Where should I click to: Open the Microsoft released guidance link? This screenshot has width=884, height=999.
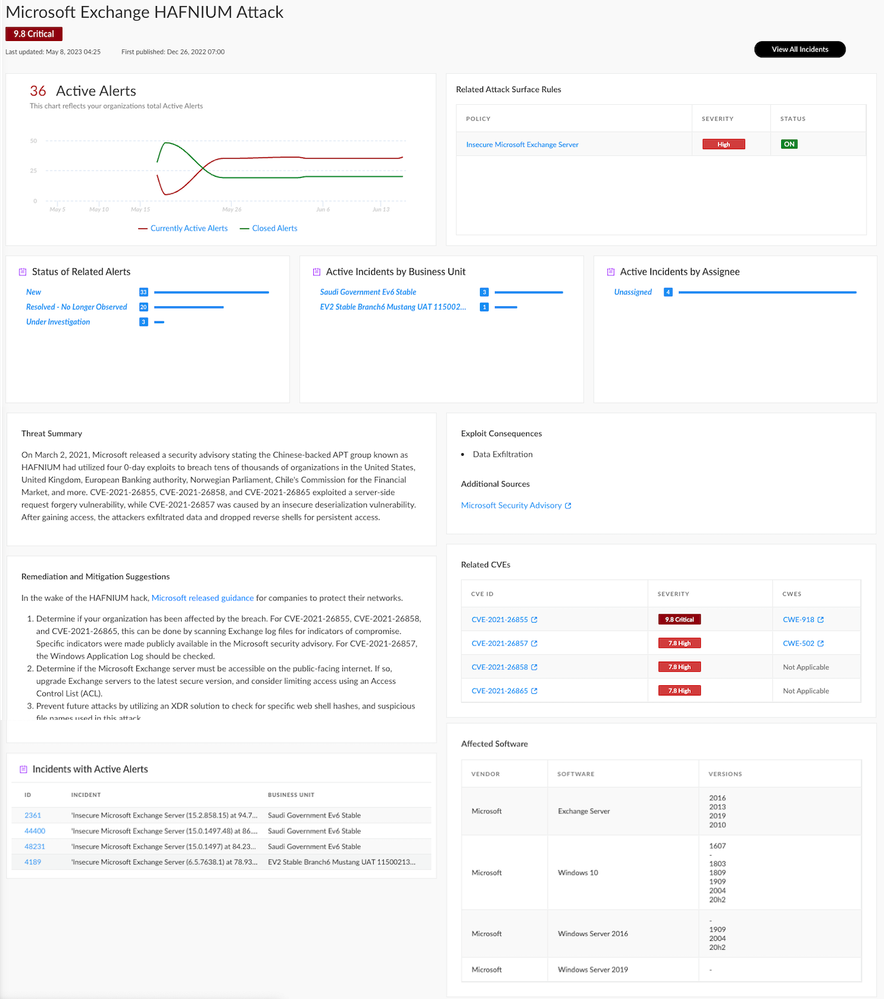tap(203, 598)
